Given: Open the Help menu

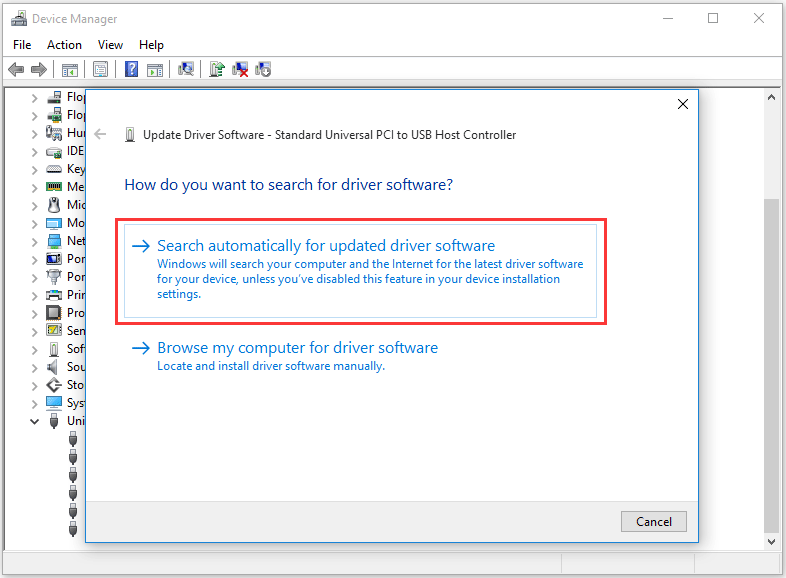Looking at the screenshot, I should click(151, 45).
